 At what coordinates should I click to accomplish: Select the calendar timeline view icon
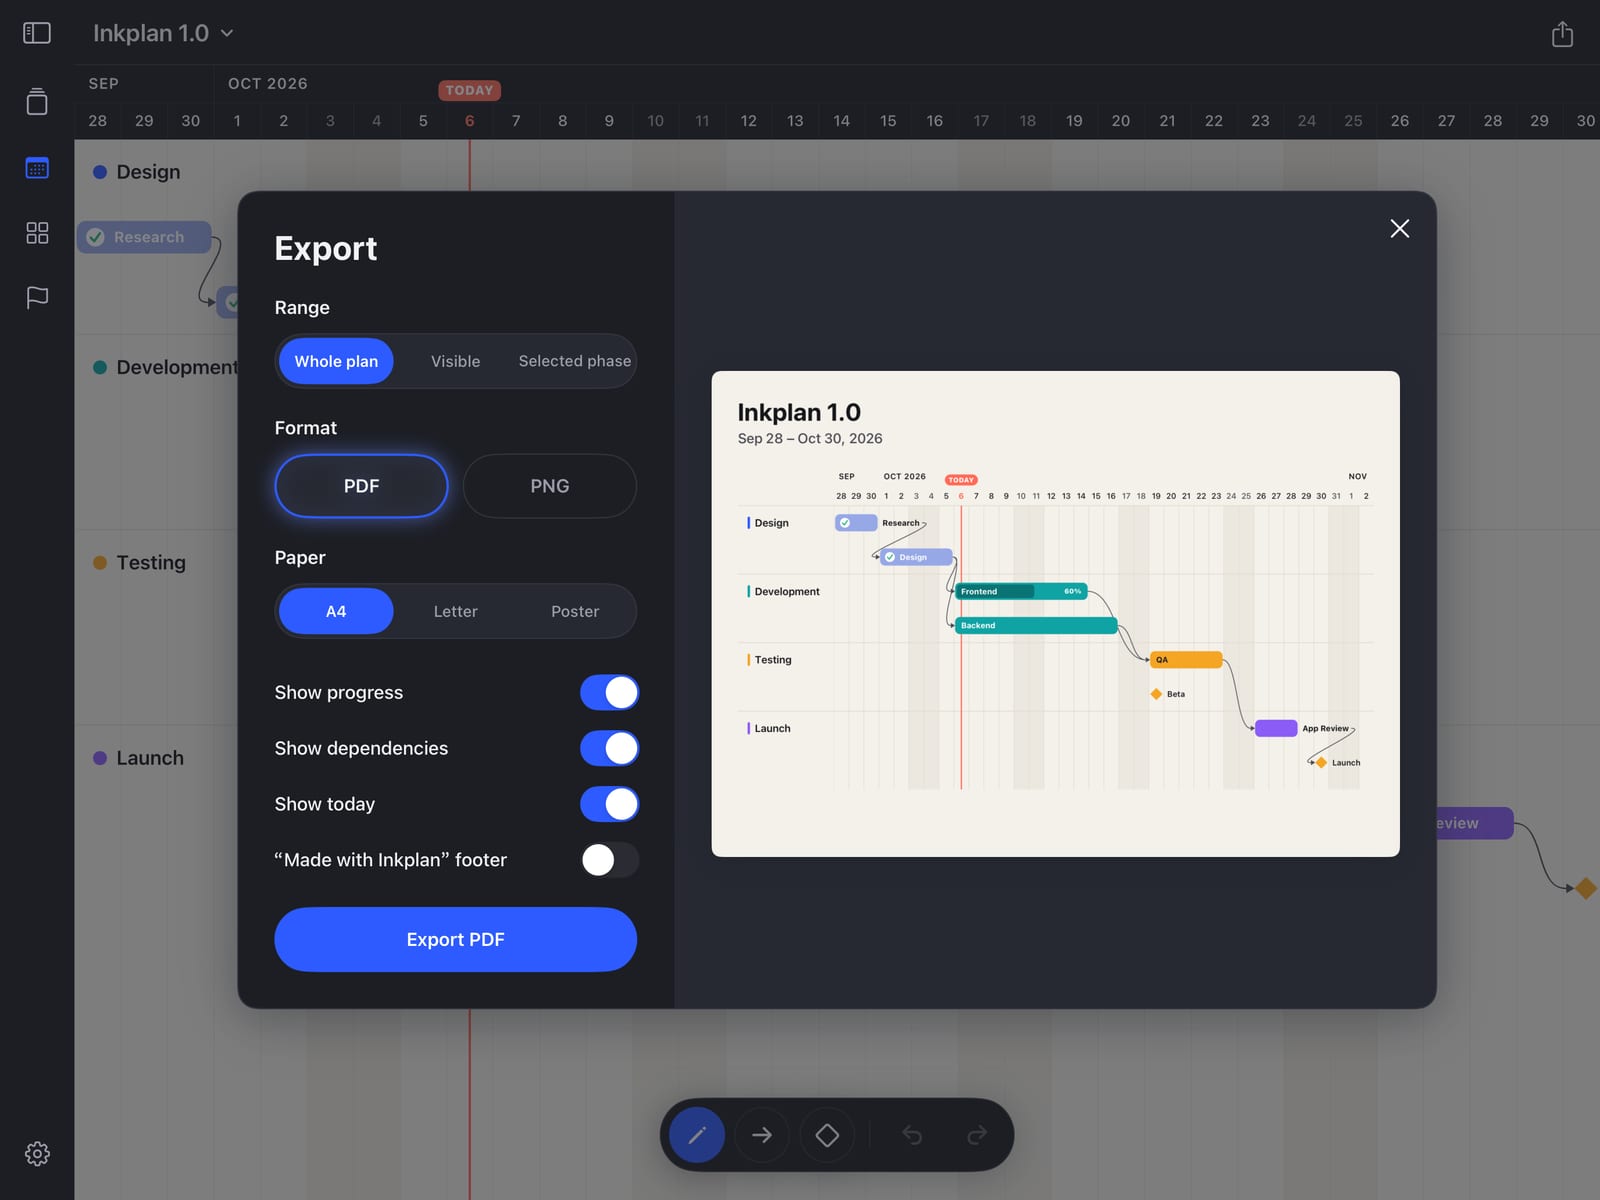tap(37, 168)
